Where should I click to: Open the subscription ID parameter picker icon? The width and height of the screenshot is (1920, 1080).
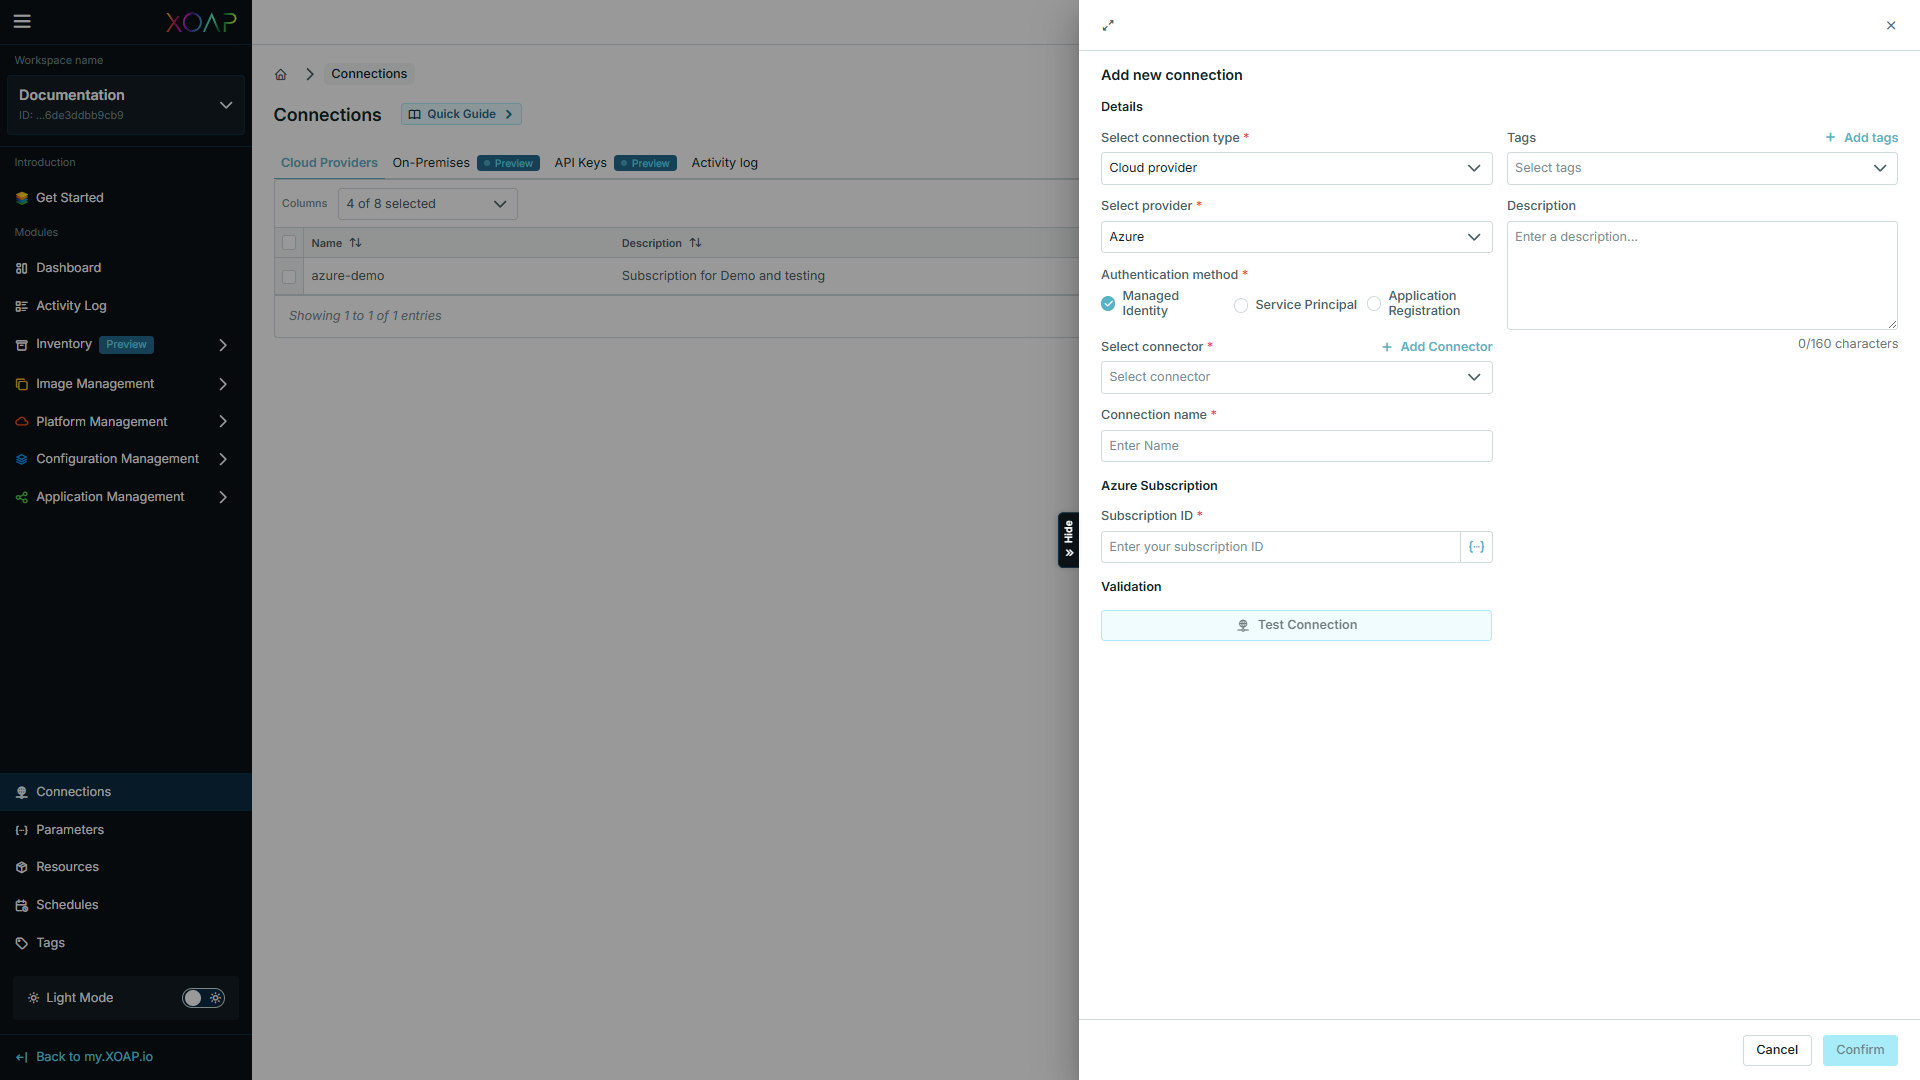(x=1476, y=547)
